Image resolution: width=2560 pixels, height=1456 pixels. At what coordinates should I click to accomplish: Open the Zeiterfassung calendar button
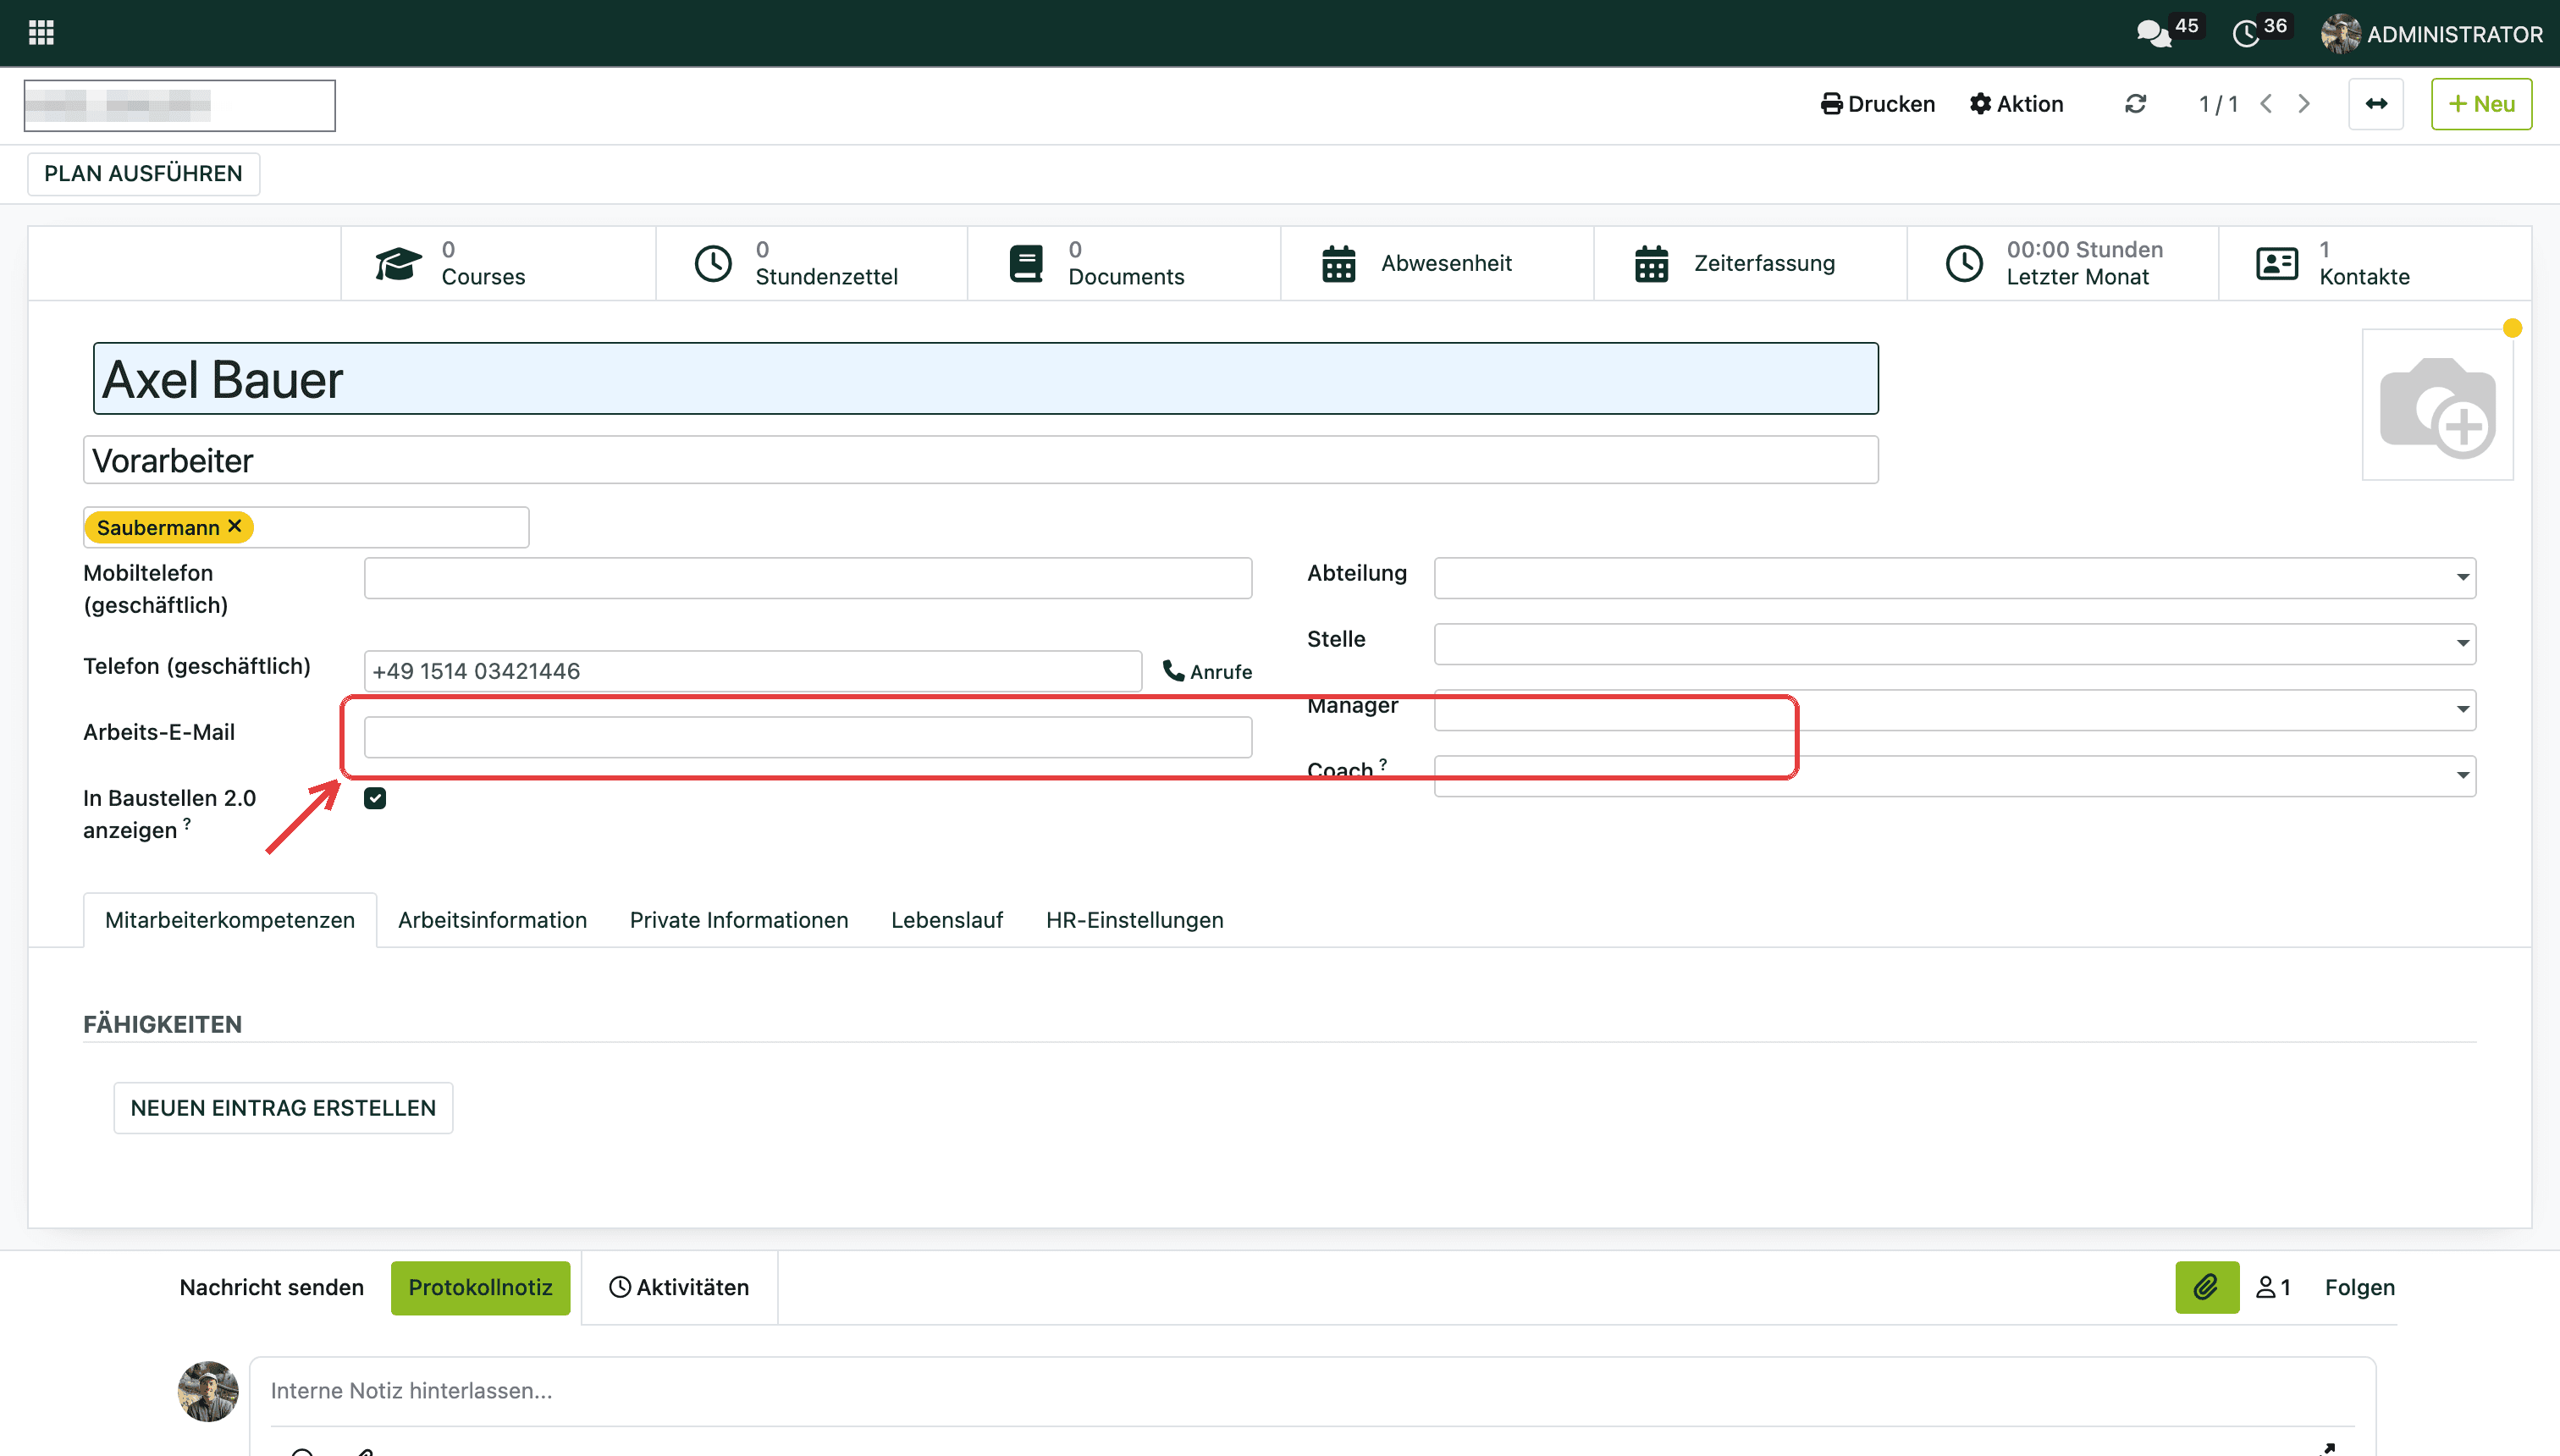coord(1750,263)
